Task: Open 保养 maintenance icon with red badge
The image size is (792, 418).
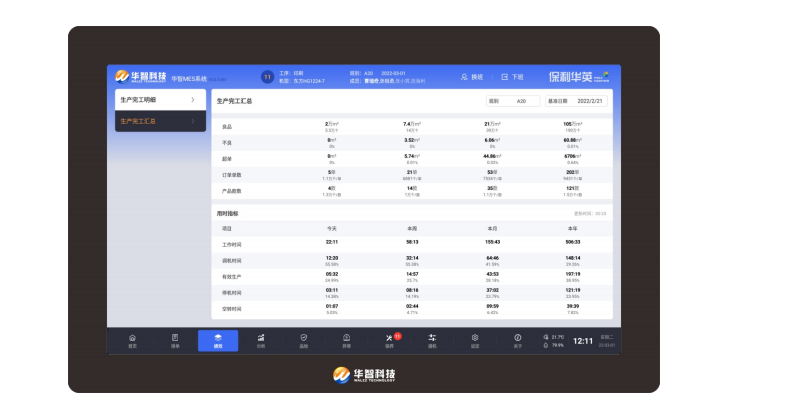Action: [390, 340]
